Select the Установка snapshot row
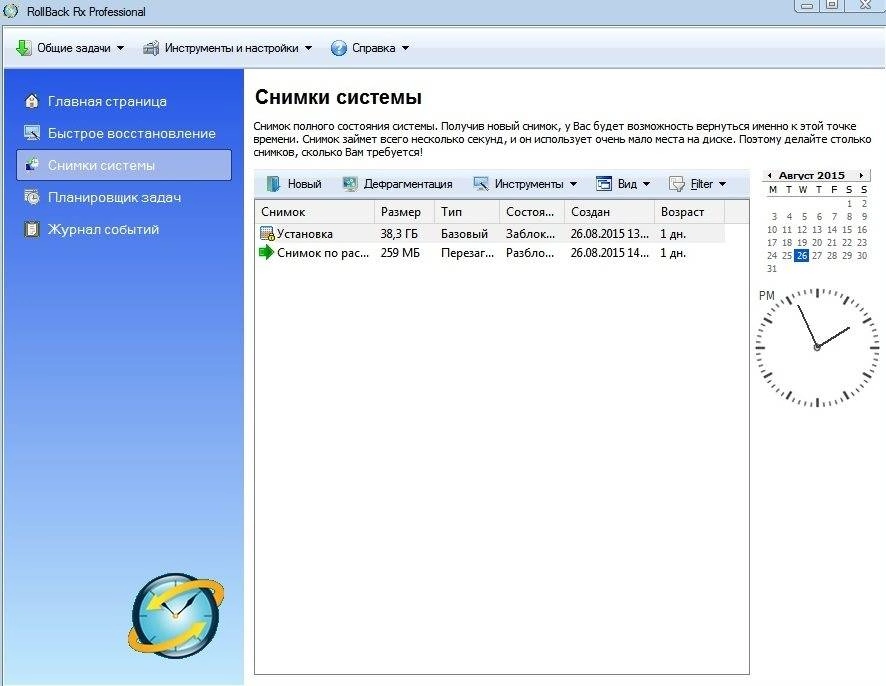The height and width of the screenshot is (686, 886). click(x=490, y=233)
